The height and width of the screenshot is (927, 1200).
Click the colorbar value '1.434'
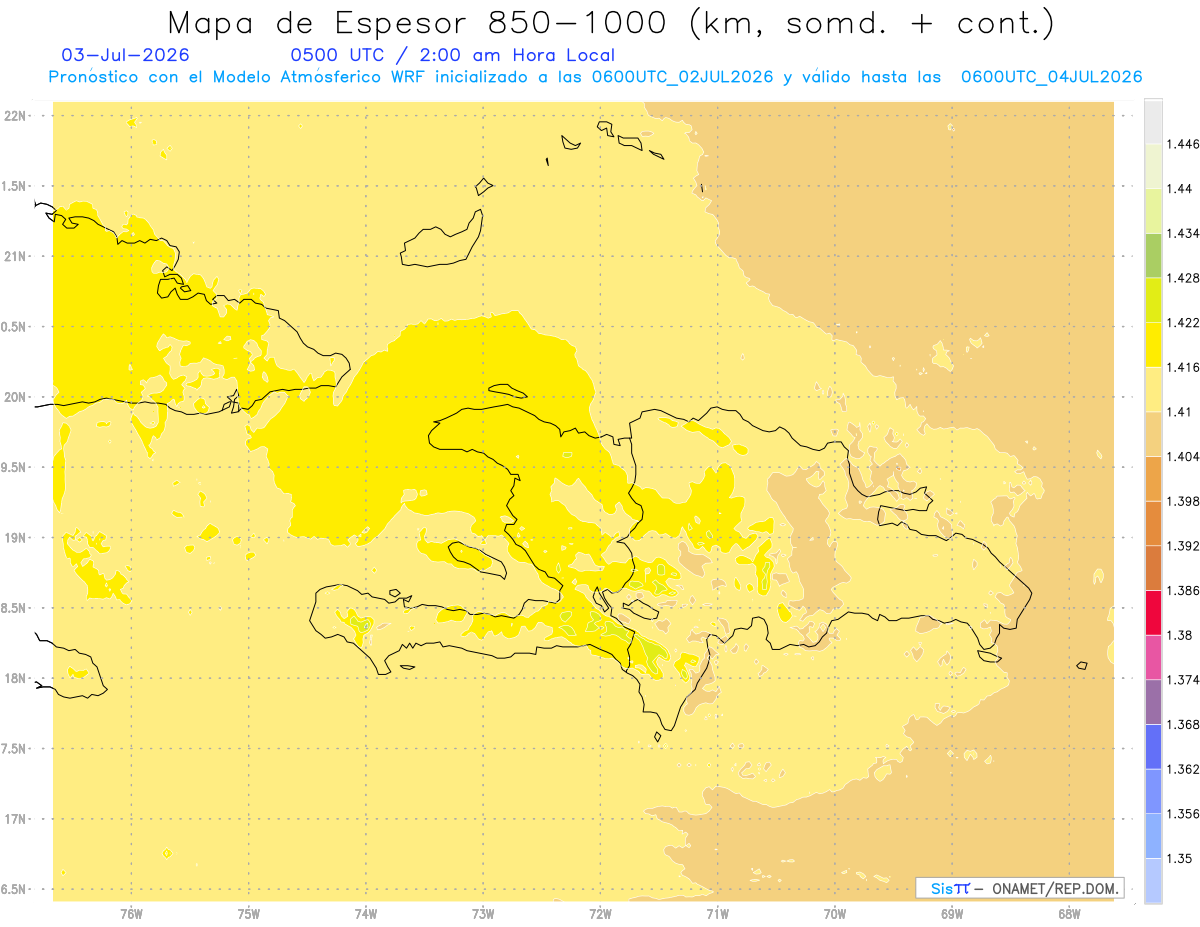click(x=1185, y=233)
